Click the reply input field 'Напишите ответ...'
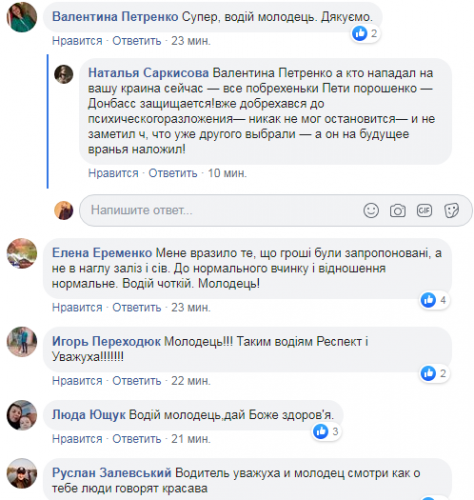This screenshot has height=500, width=474. 276,210
